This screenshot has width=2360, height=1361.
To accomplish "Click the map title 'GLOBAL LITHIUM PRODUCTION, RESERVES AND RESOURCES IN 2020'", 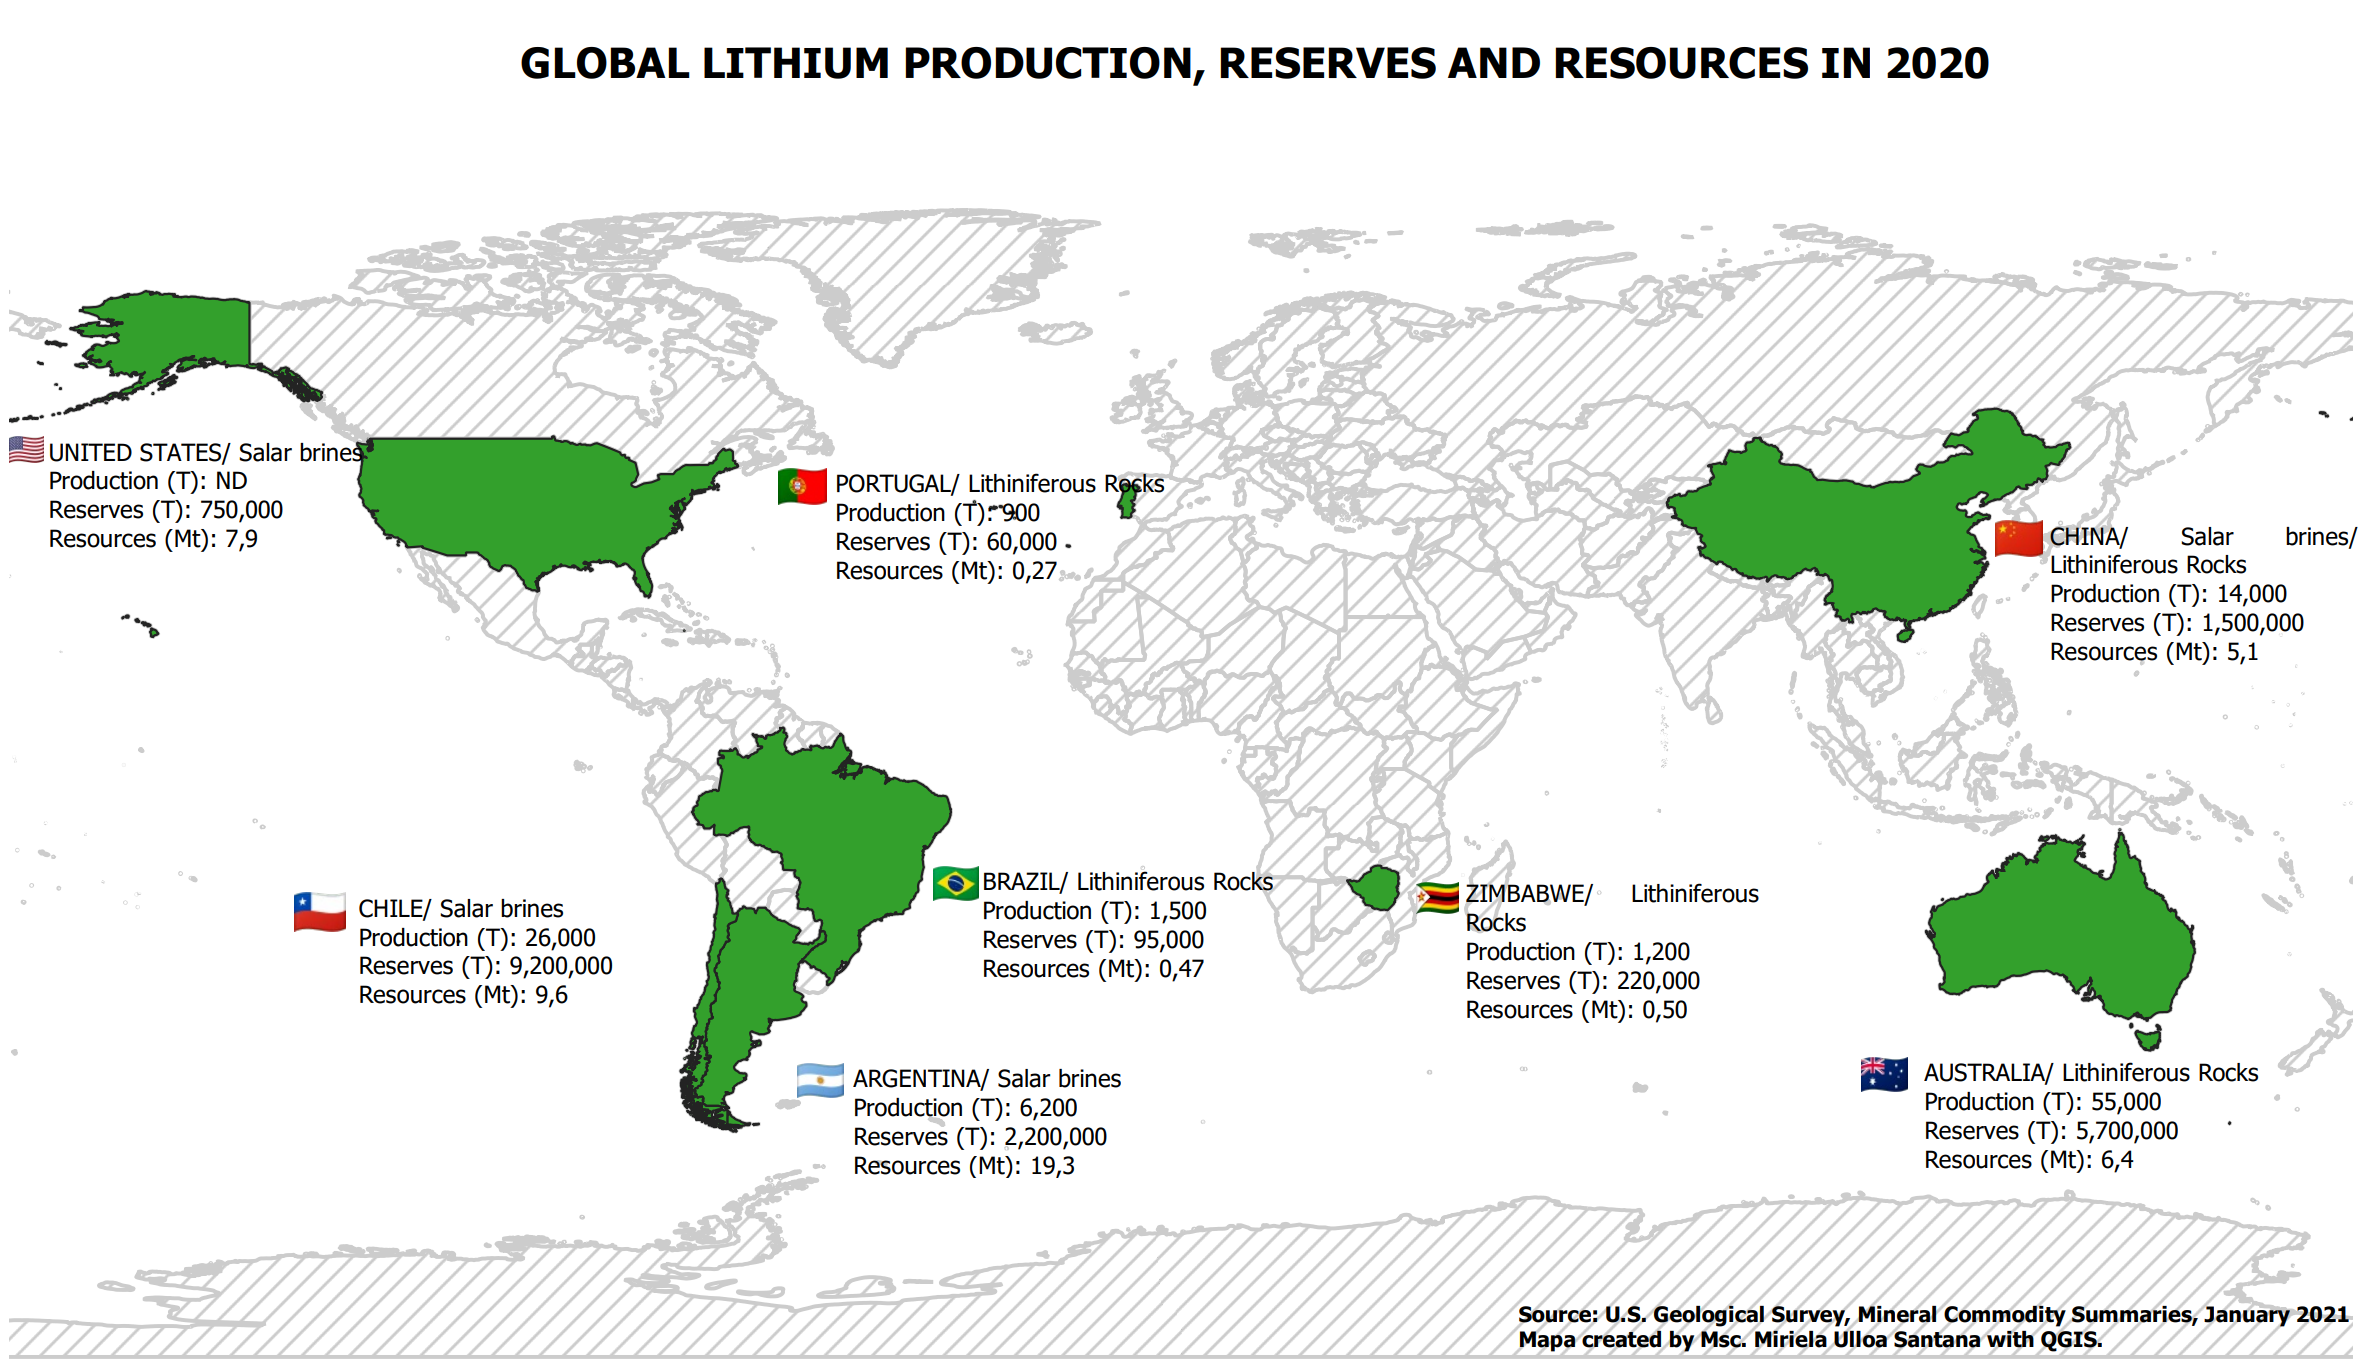I will [1254, 63].
